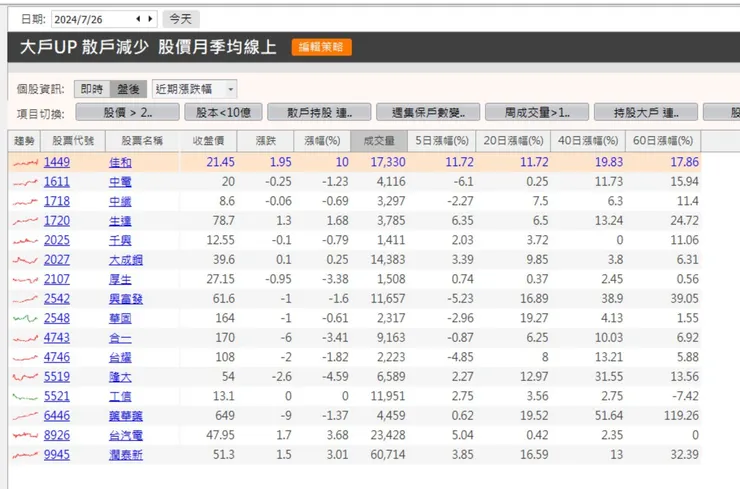Open stock code link 1718
Viewport: 740px width, 489px height.
coord(57,201)
